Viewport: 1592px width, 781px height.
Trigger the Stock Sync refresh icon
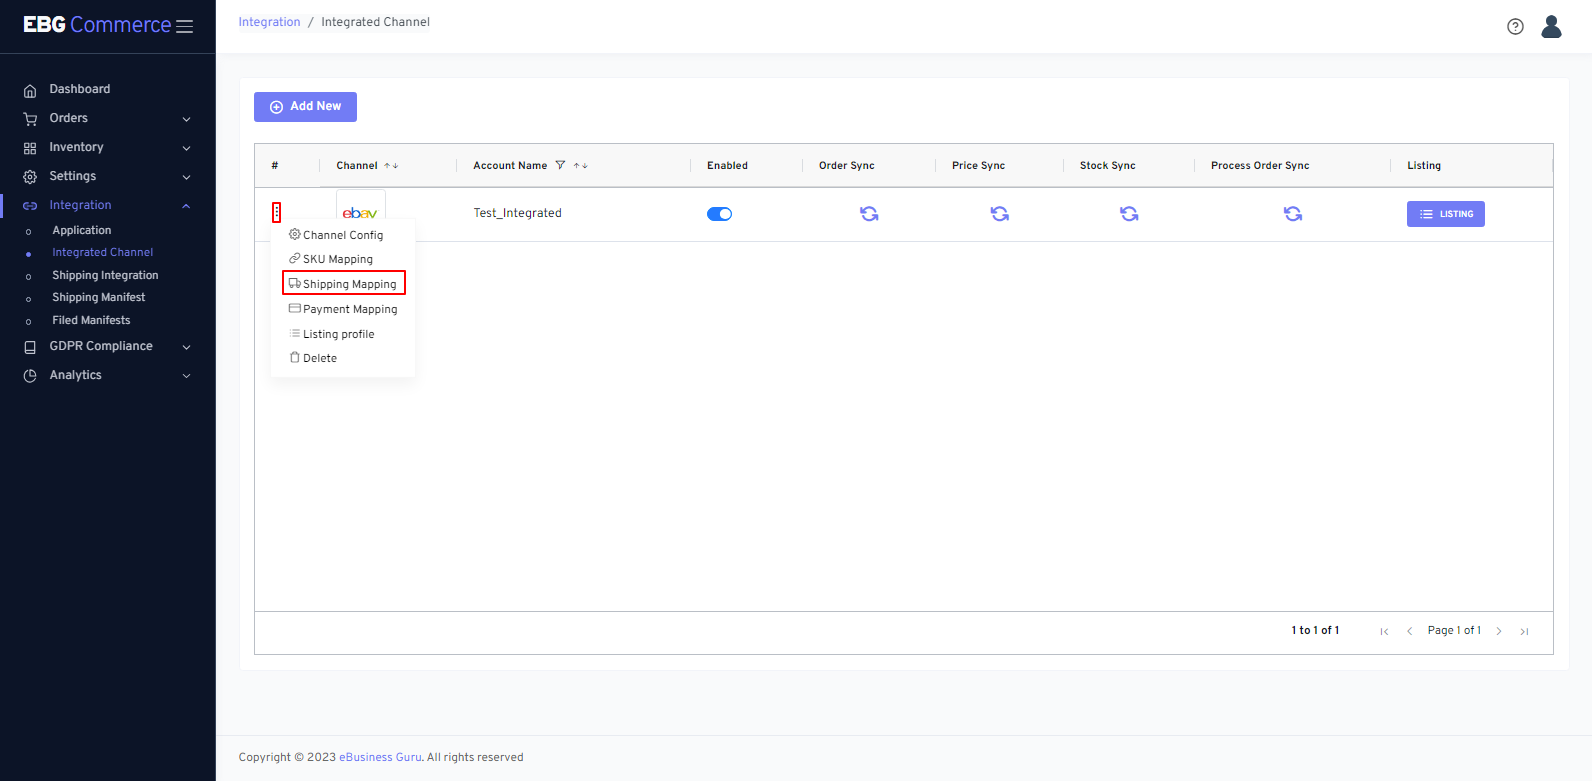tap(1129, 214)
